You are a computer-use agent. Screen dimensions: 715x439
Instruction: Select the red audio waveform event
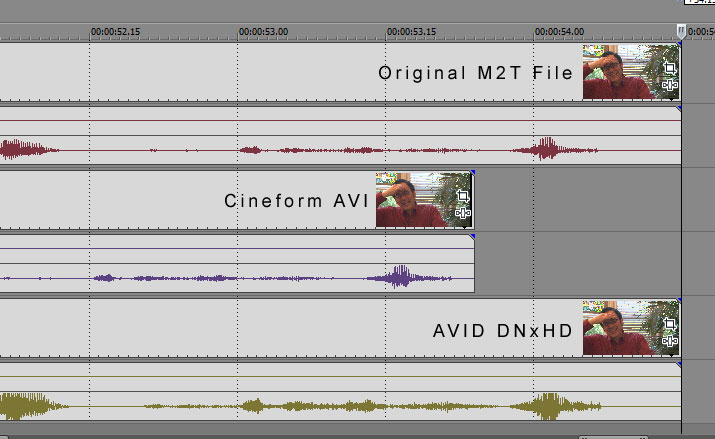tap(340, 150)
